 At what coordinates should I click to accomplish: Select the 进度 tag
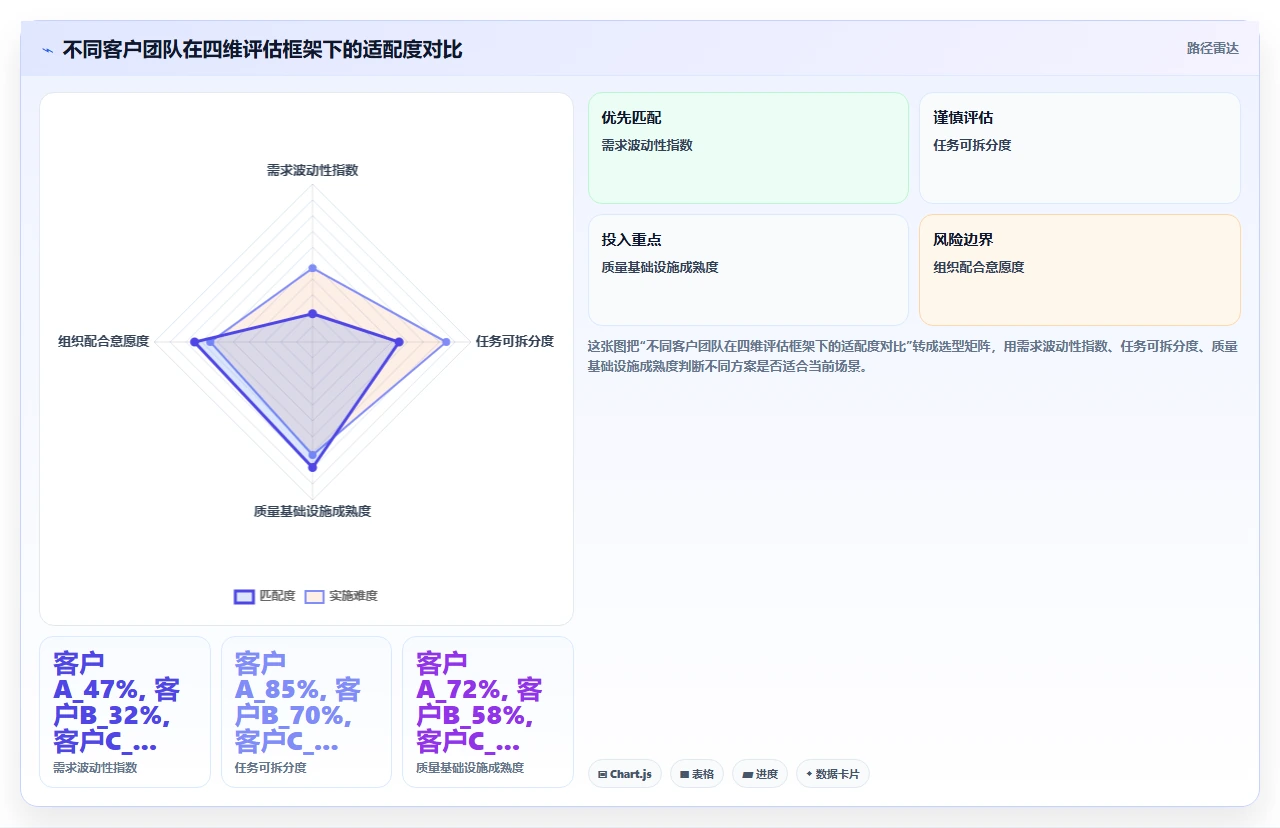click(760, 774)
